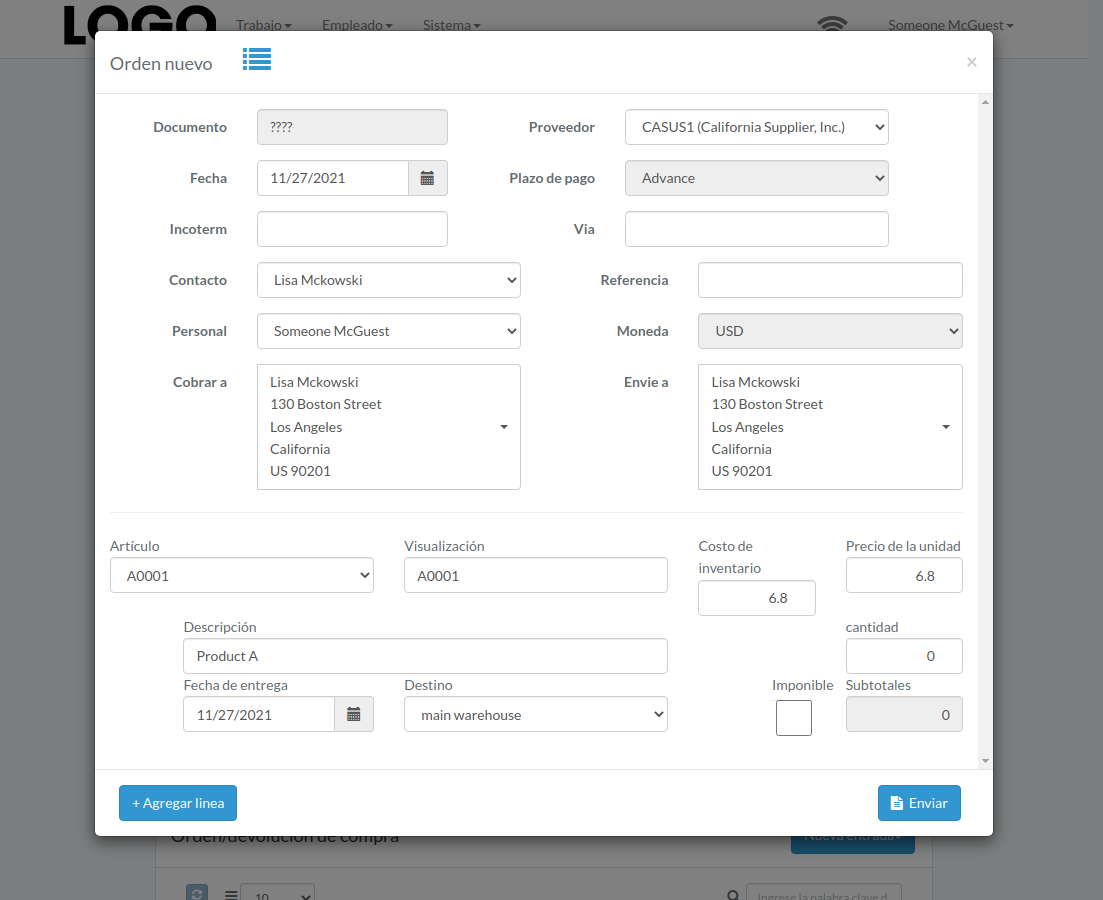Image resolution: width=1103 pixels, height=900 pixels.
Task: Open the page size dropdown behind dialog
Action: (277, 893)
